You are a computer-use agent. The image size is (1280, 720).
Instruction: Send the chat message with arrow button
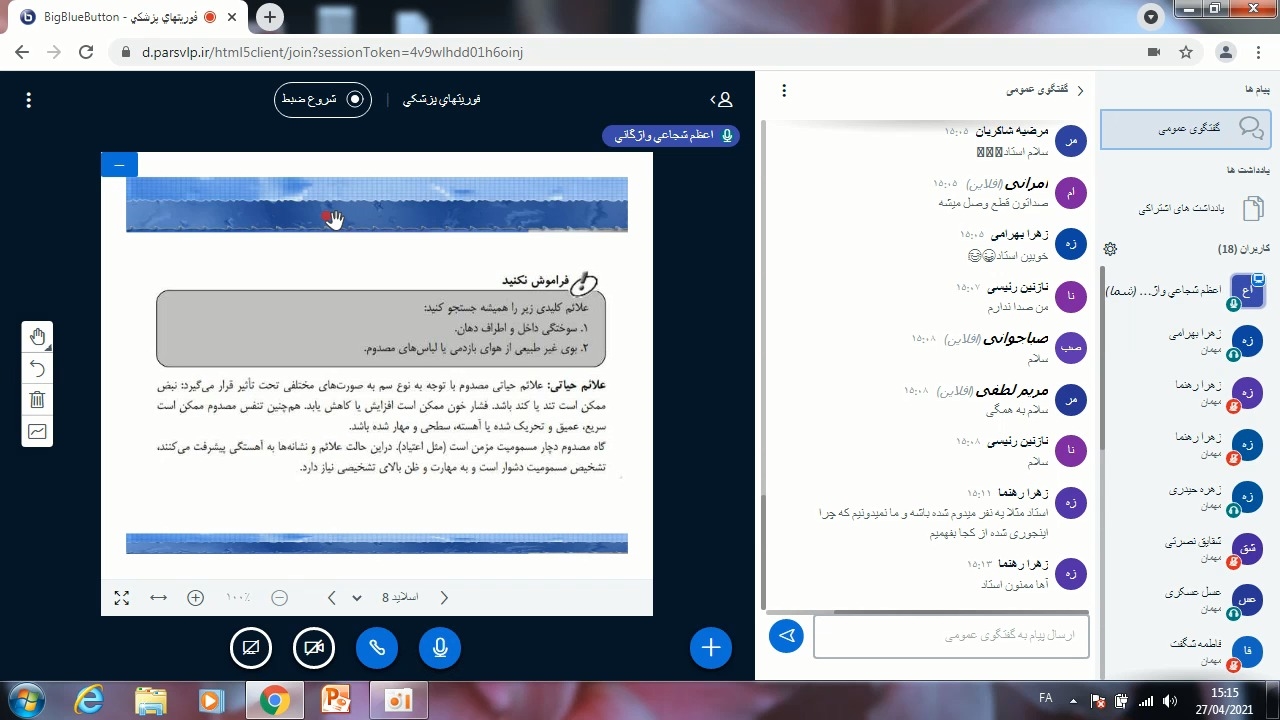(x=786, y=636)
